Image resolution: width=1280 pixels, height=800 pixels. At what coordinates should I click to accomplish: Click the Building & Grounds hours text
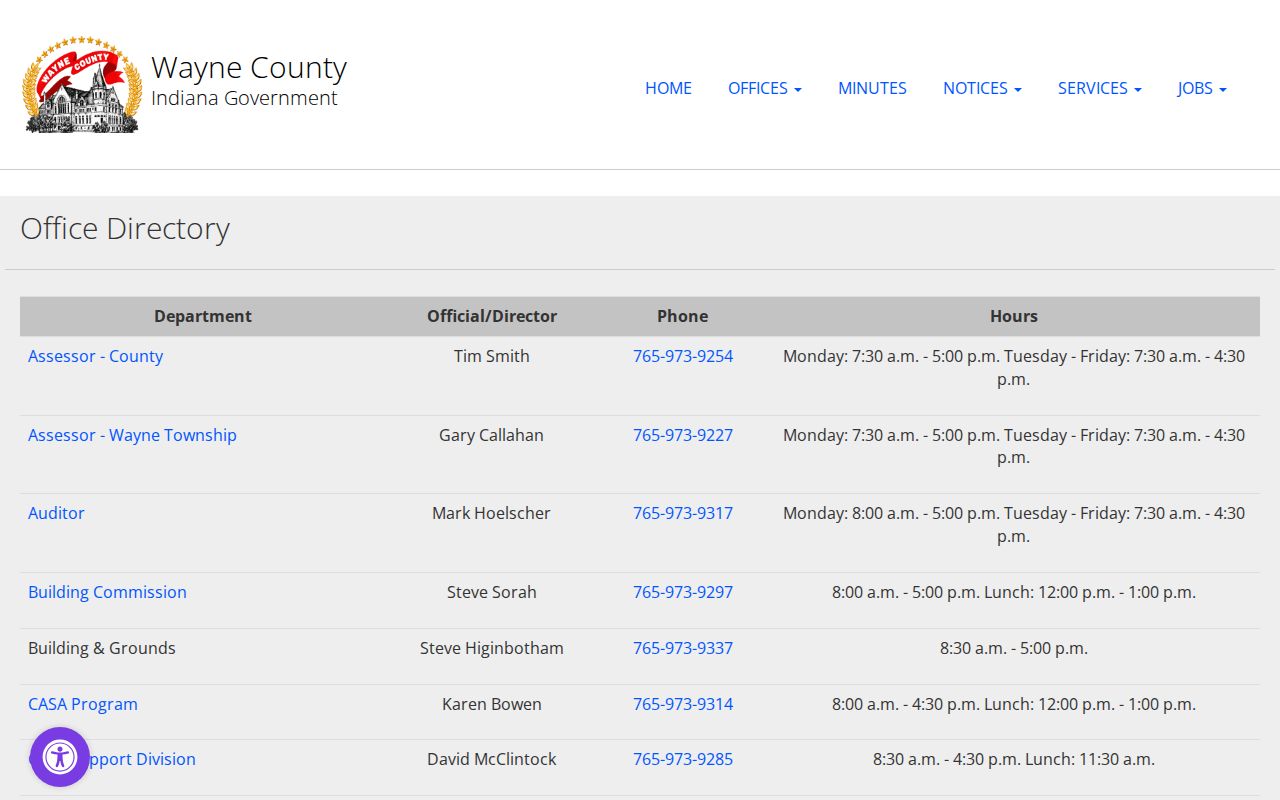(1014, 648)
